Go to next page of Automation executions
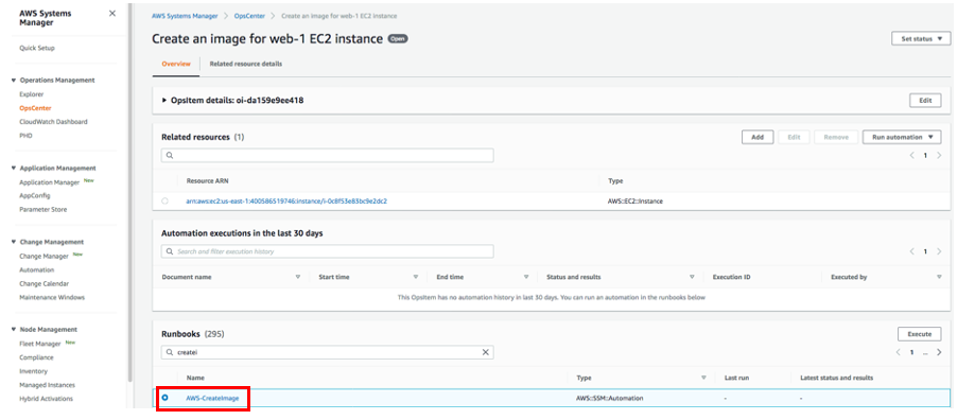977x420 pixels. (x=939, y=252)
